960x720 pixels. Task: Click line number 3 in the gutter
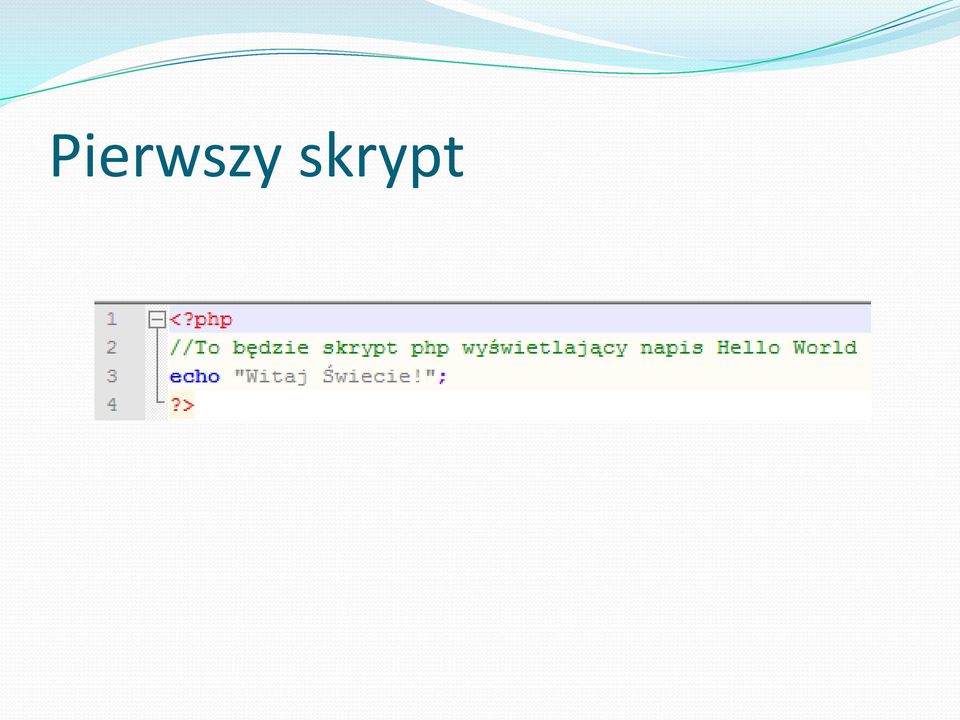pos(111,376)
